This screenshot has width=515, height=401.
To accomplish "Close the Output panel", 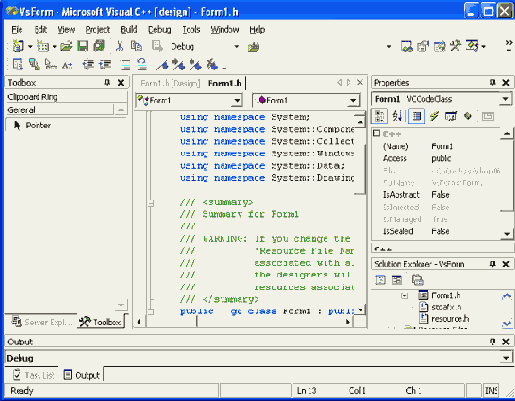I will coord(506,341).
